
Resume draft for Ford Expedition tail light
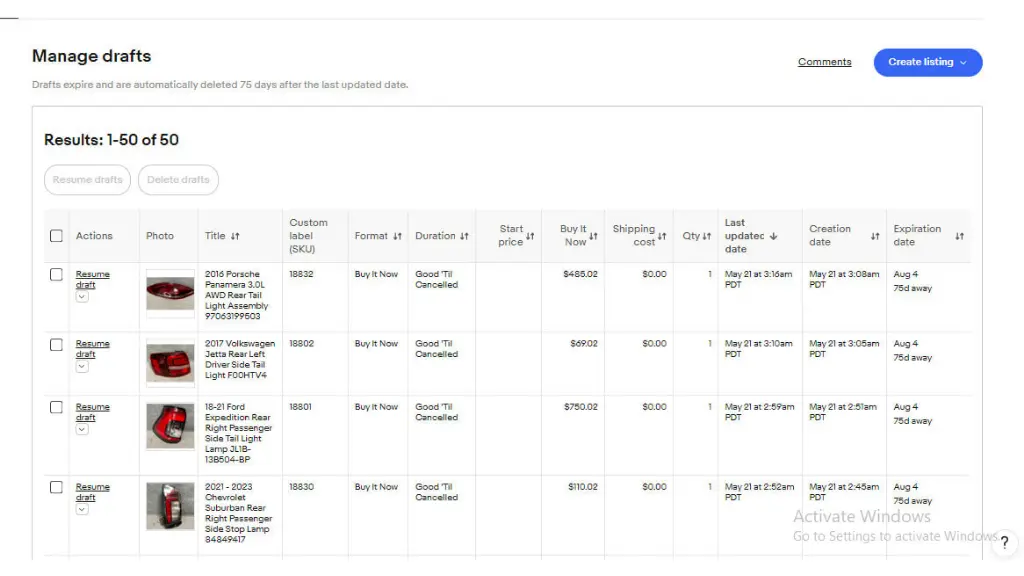point(92,412)
